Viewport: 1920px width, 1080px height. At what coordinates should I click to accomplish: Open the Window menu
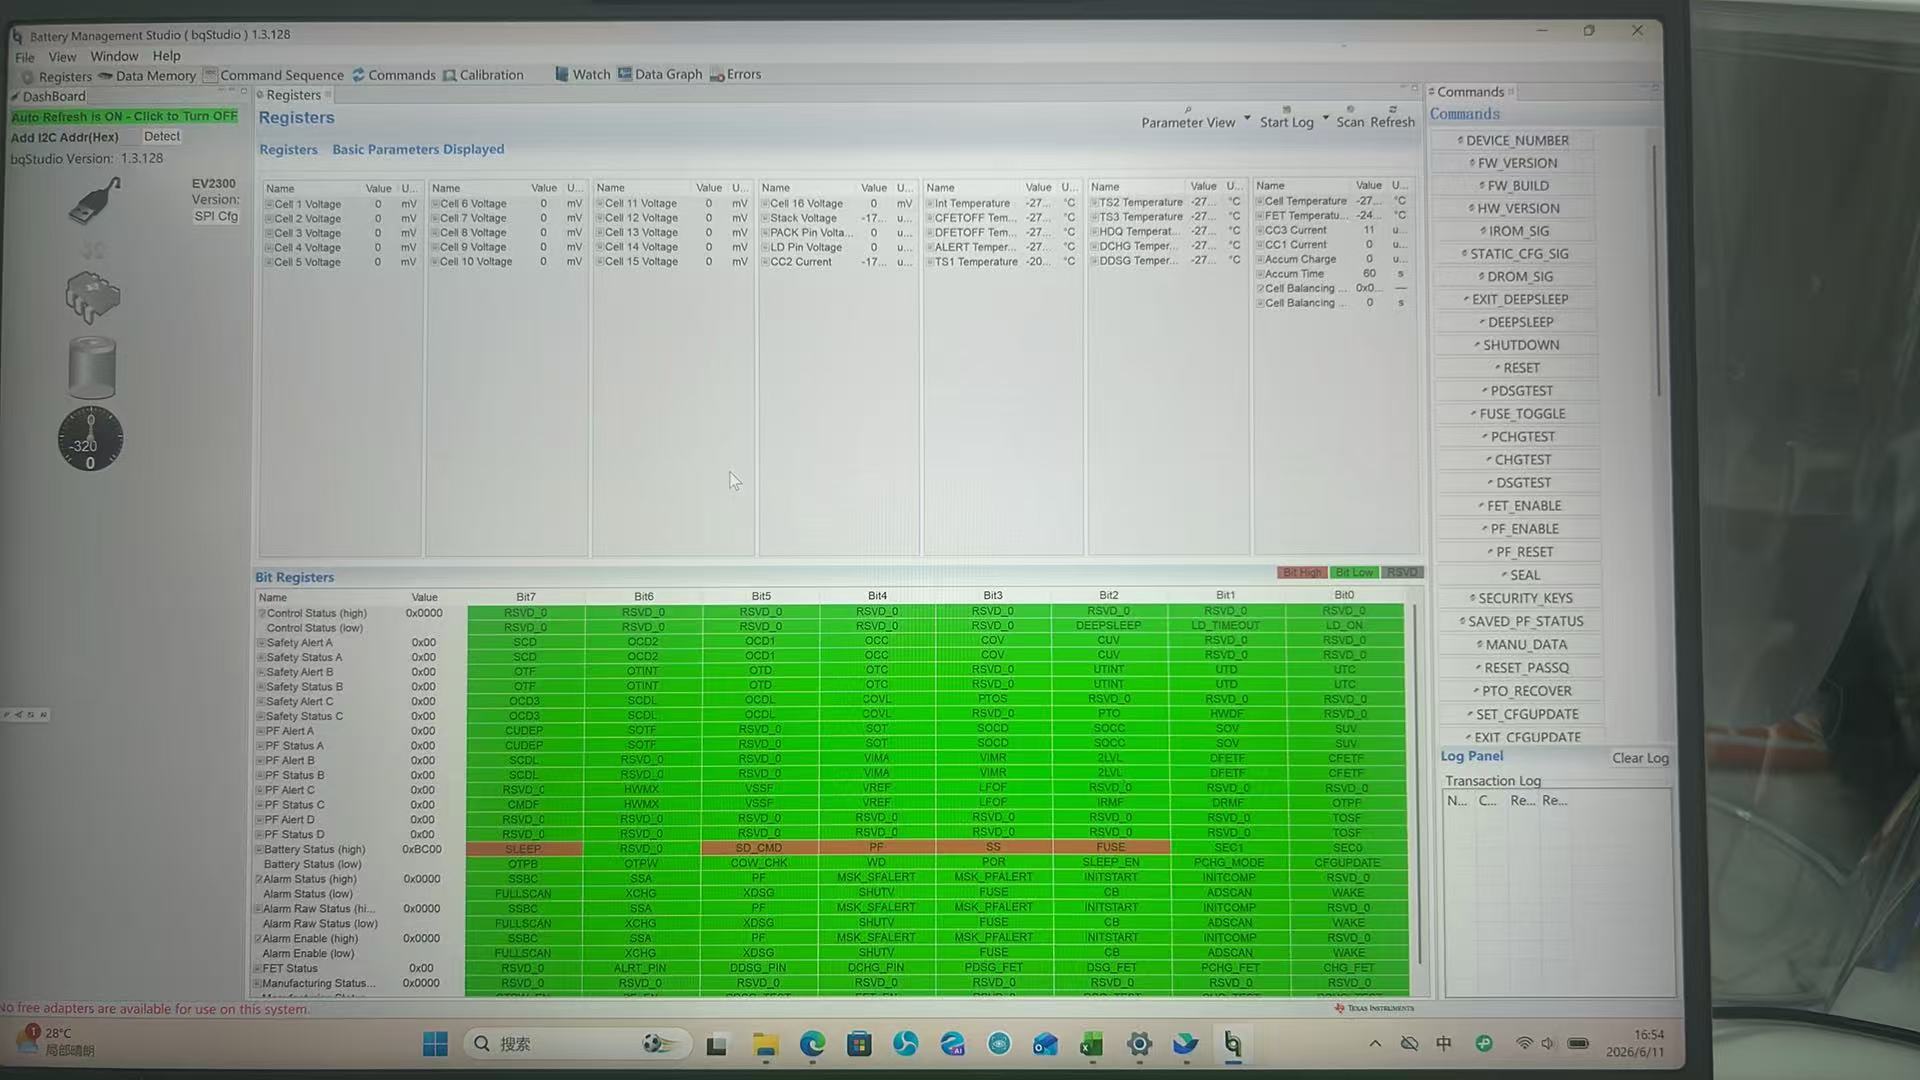pos(114,56)
